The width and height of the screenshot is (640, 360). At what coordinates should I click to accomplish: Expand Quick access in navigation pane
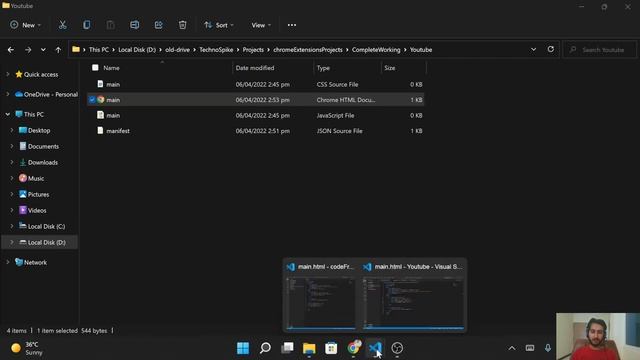[7, 74]
